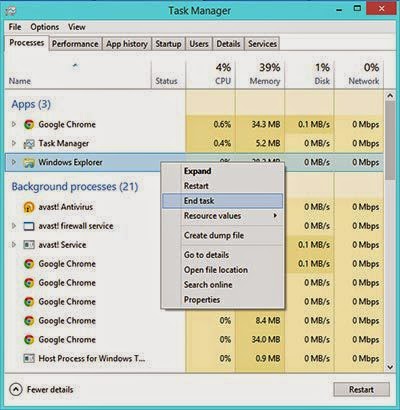The height and width of the screenshot is (410, 400).
Task: Click the Task Manager process icon
Action: coord(29,144)
